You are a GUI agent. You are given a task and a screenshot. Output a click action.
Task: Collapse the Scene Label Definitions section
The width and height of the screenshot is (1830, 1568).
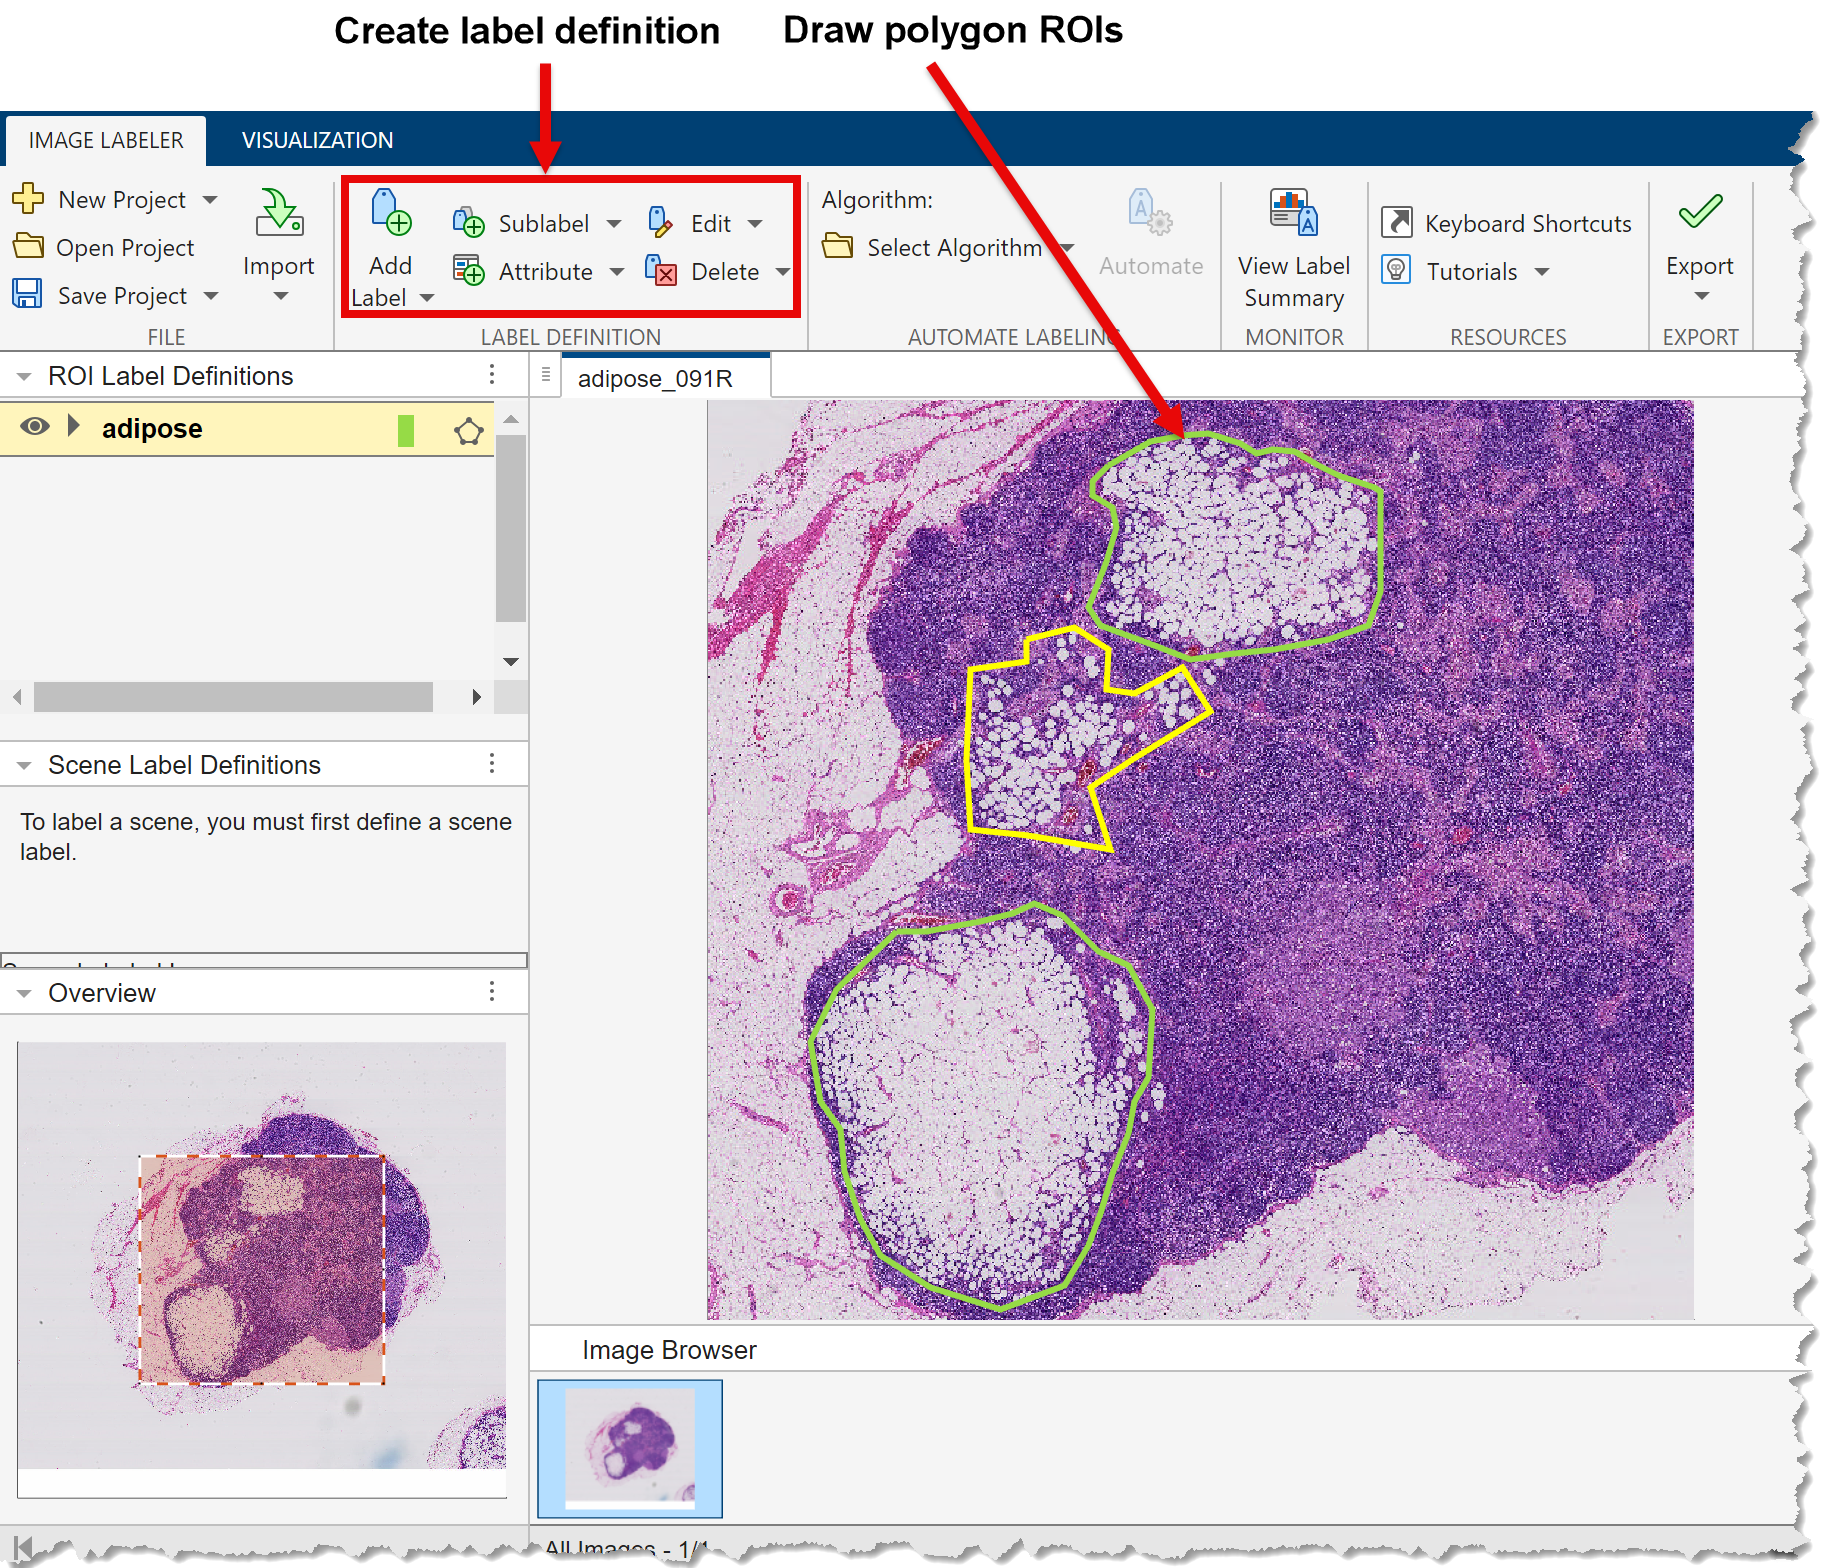coord(23,764)
